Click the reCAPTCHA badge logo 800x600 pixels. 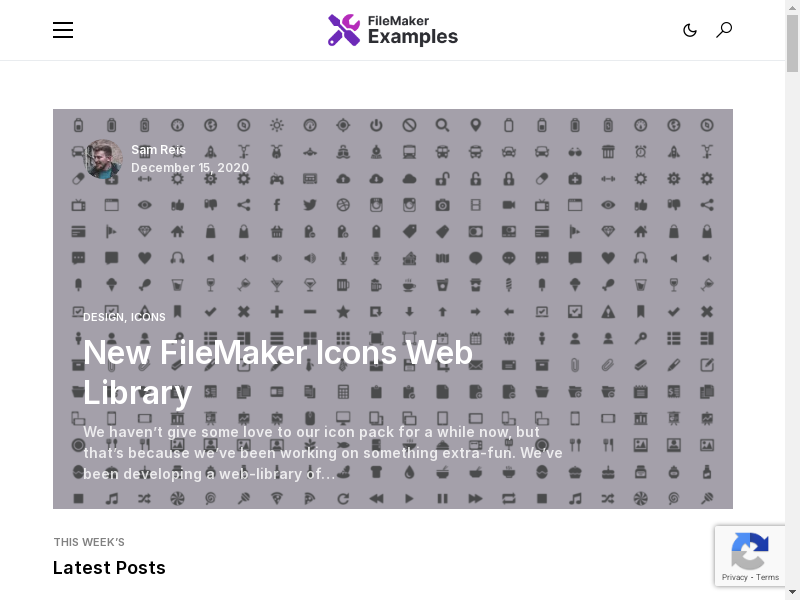pyautogui.click(x=750, y=552)
